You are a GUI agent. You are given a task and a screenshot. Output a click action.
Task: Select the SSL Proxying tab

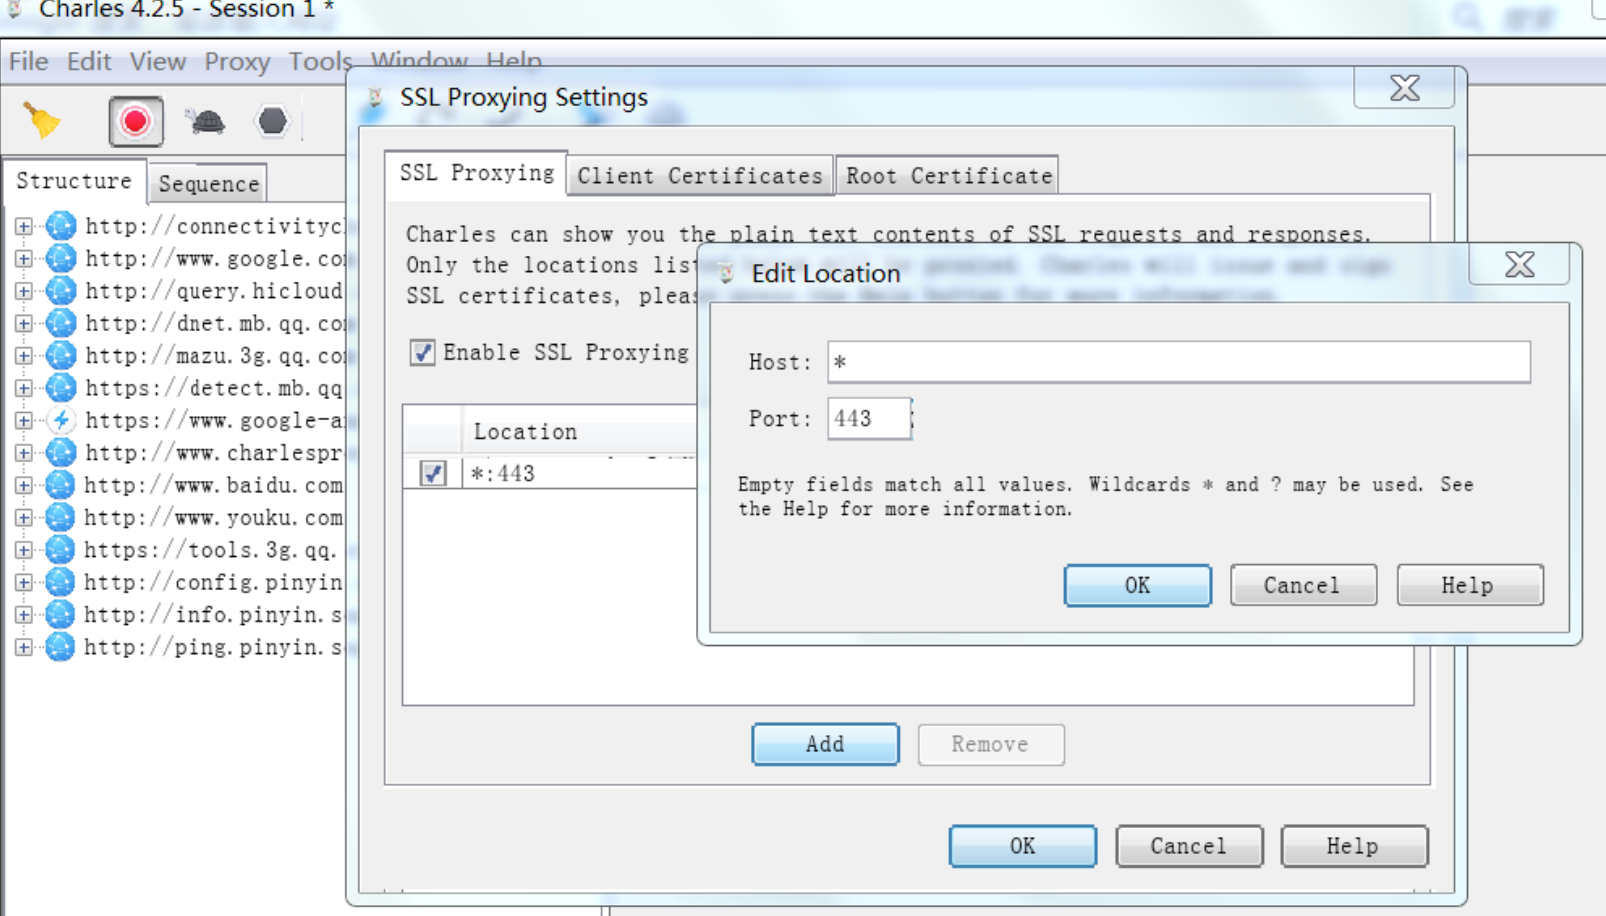click(476, 173)
